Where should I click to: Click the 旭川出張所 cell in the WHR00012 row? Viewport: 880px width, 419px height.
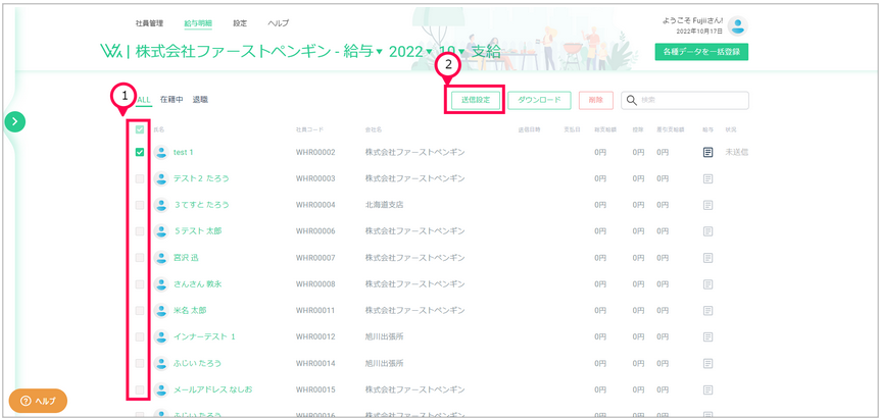384,337
